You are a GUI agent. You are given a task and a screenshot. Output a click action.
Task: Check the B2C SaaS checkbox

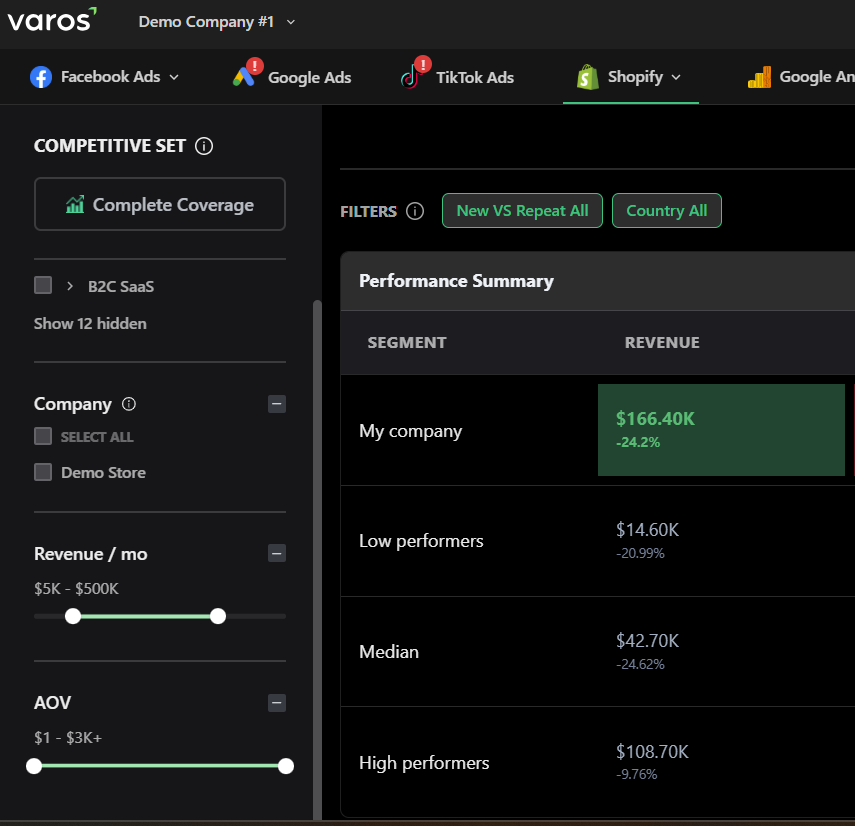pyautogui.click(x=43, y=285)
